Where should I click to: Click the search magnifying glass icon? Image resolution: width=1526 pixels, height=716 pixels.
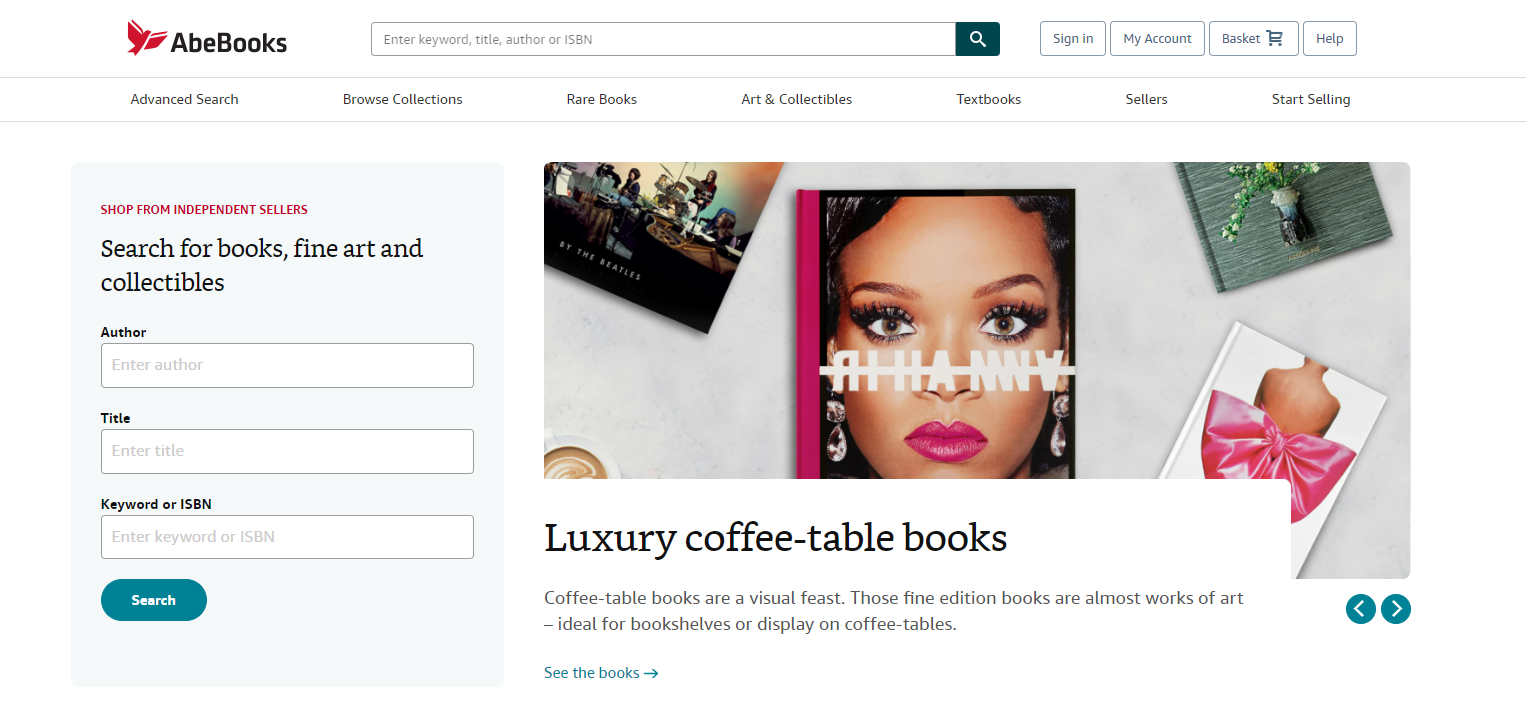(x=977, y=38)
